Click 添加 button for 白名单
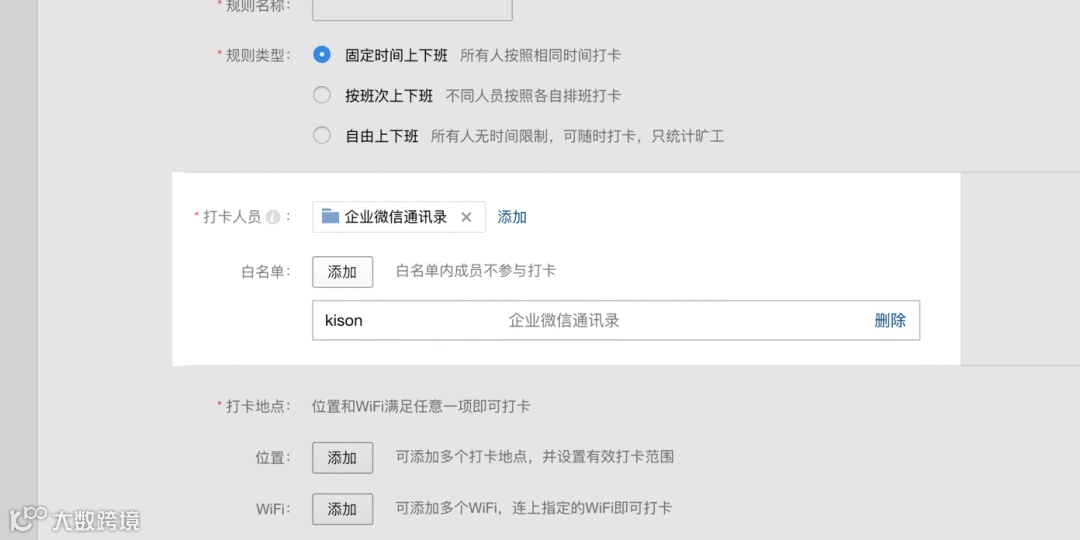Screen dimensions: 1080x540 click(x=342, y=271)
